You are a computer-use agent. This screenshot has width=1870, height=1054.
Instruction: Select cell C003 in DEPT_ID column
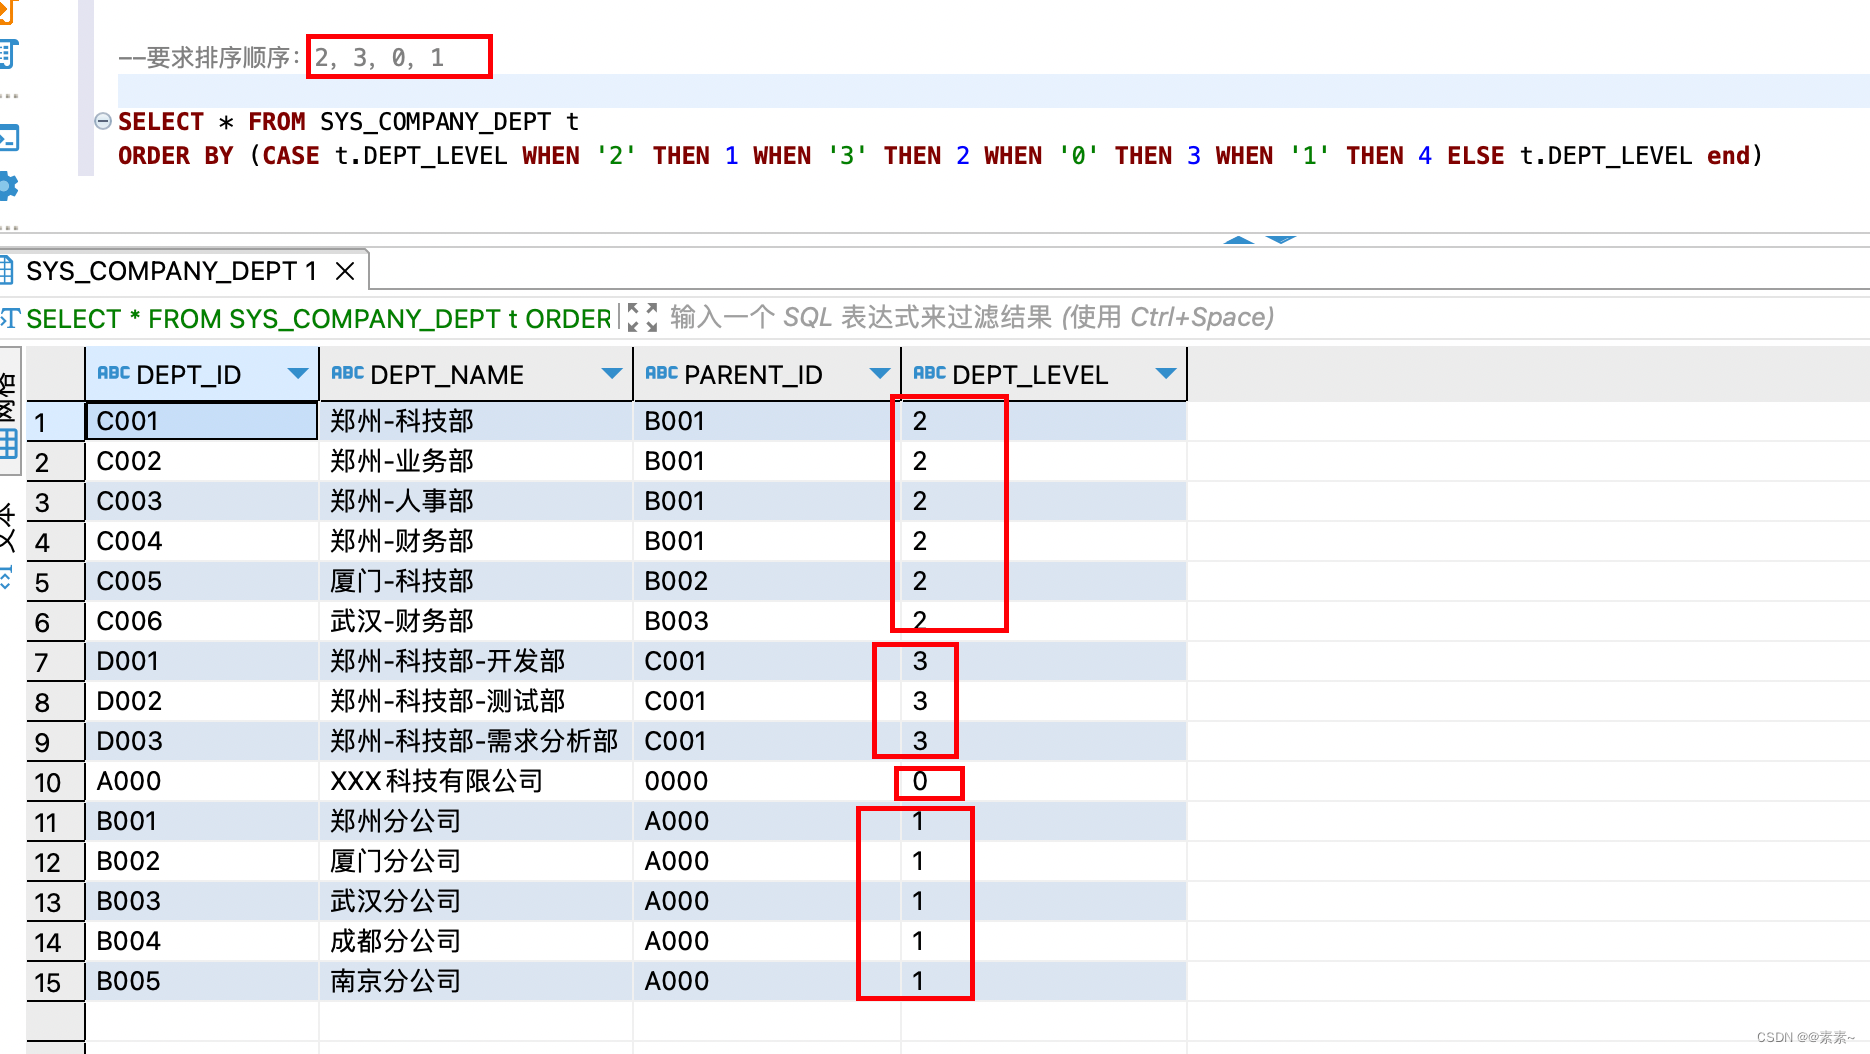tap(202, 501)
